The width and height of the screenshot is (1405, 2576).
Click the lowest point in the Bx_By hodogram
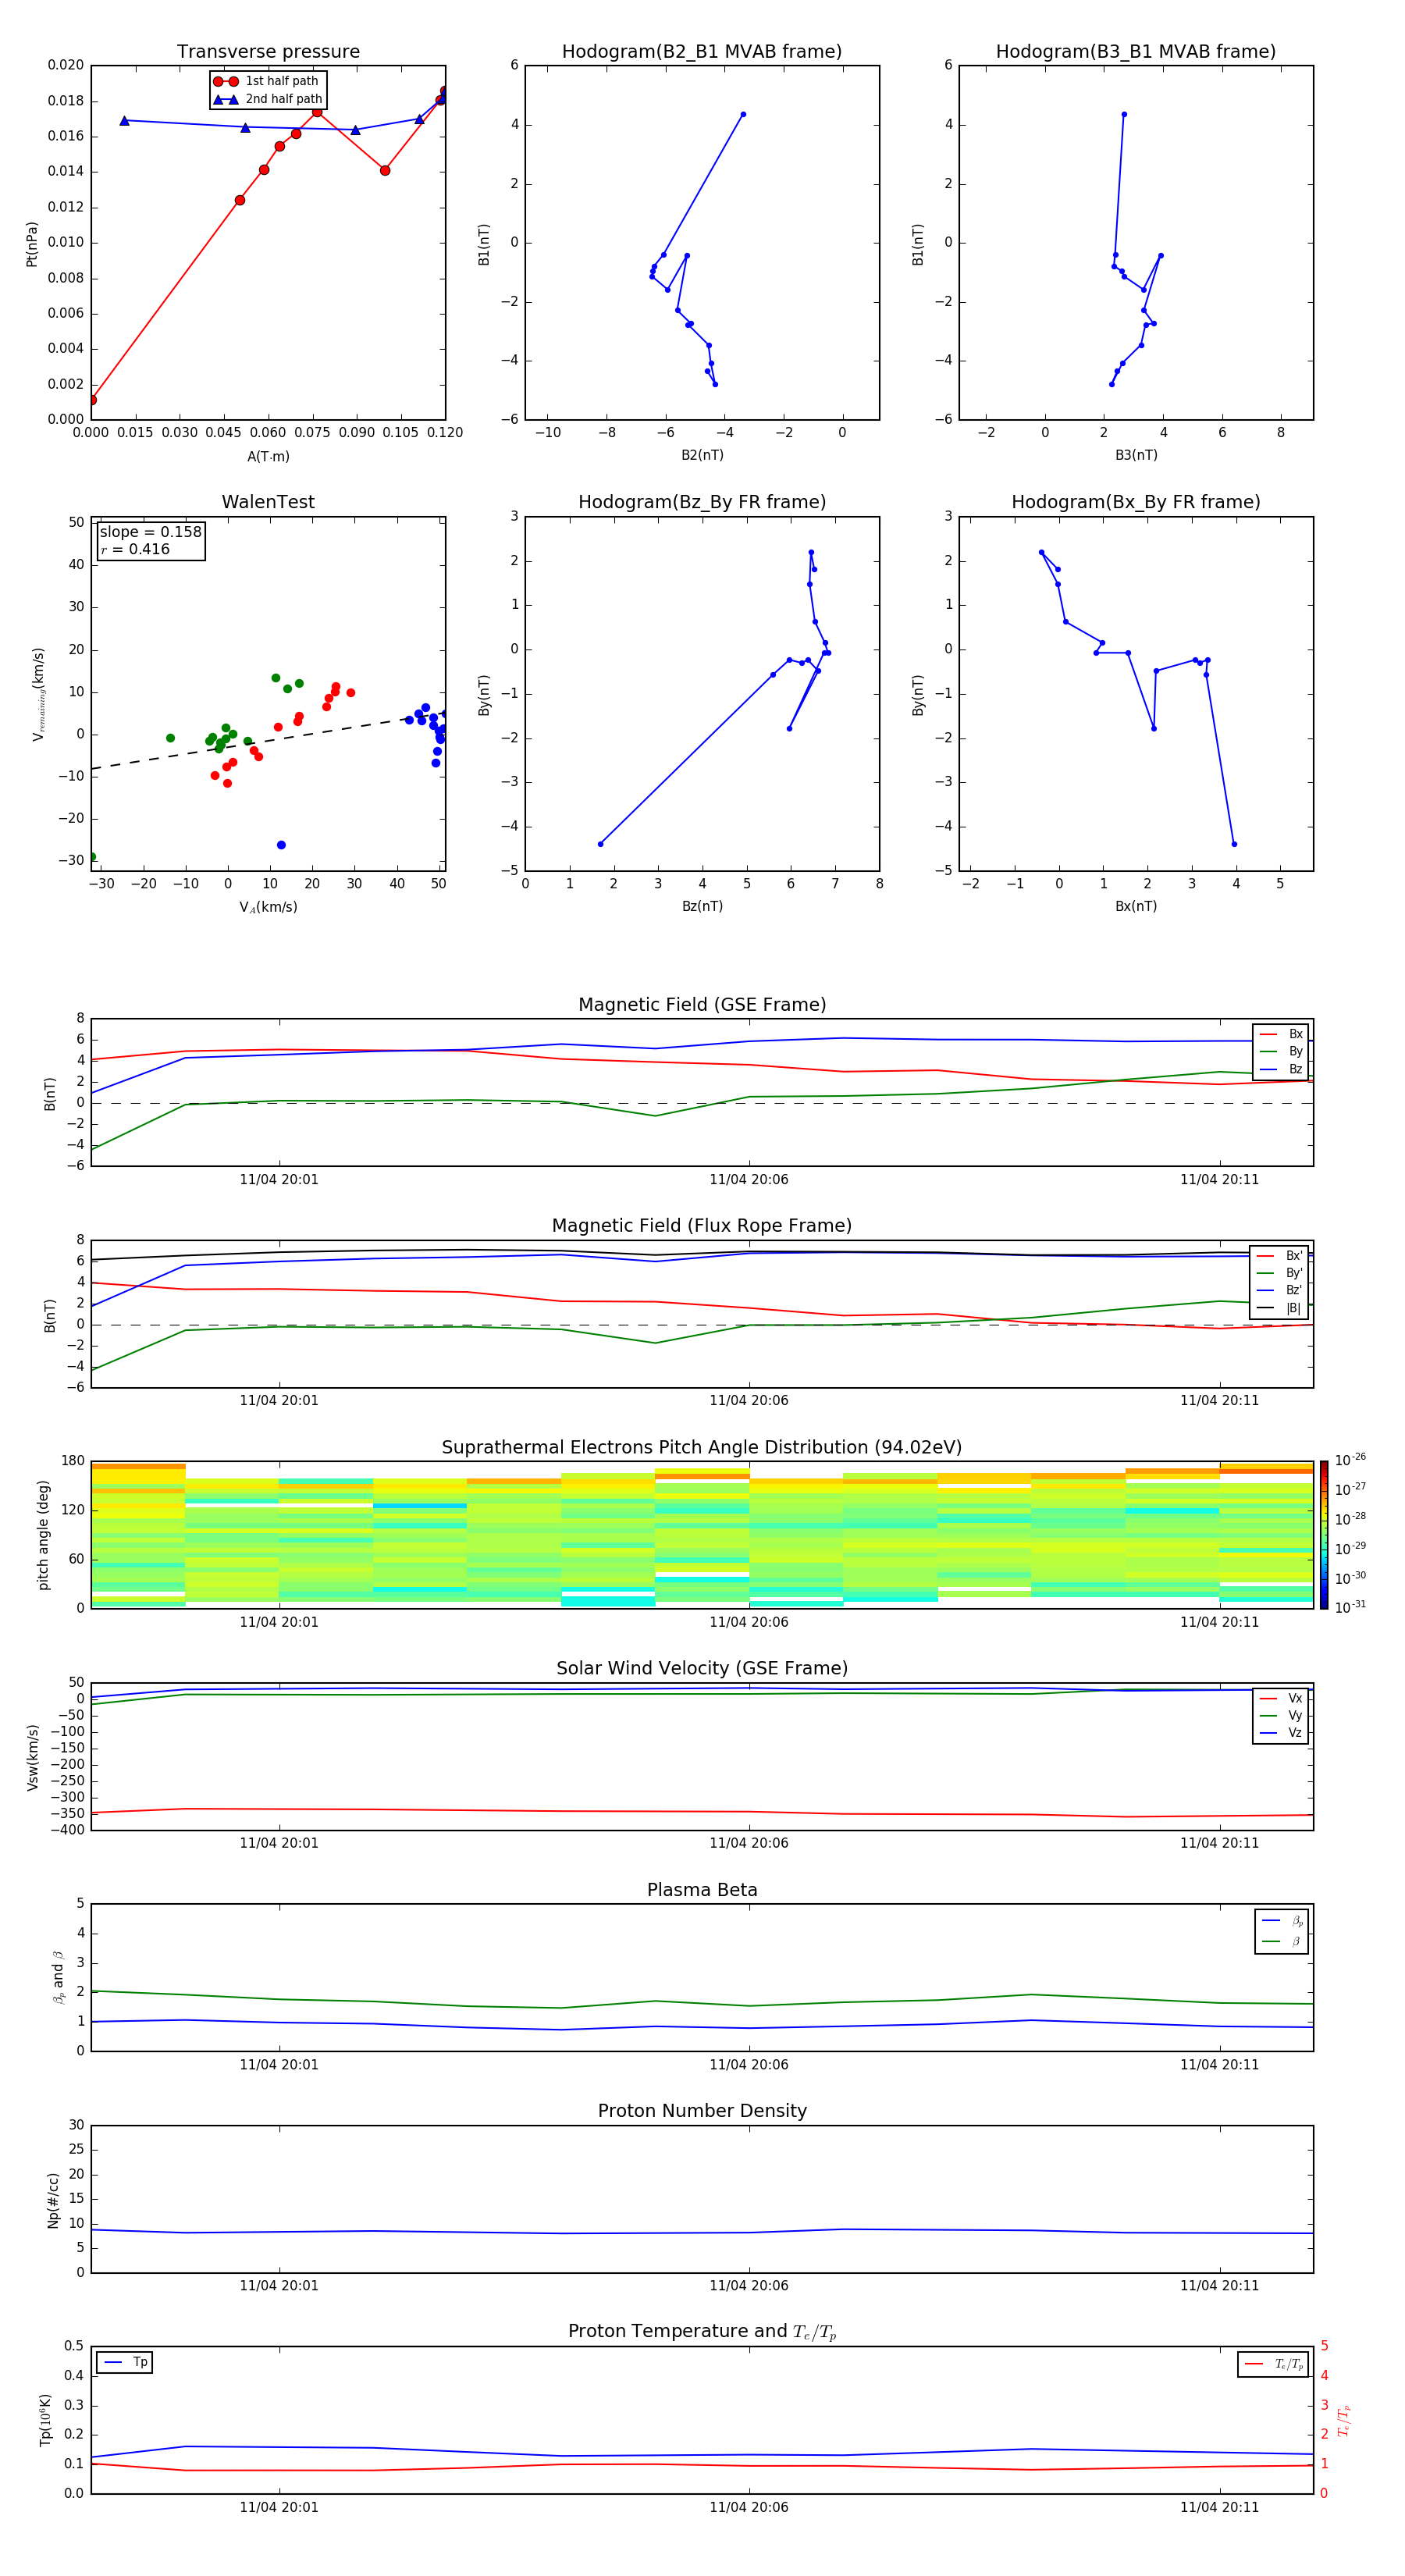click(x=1234, y=844)
